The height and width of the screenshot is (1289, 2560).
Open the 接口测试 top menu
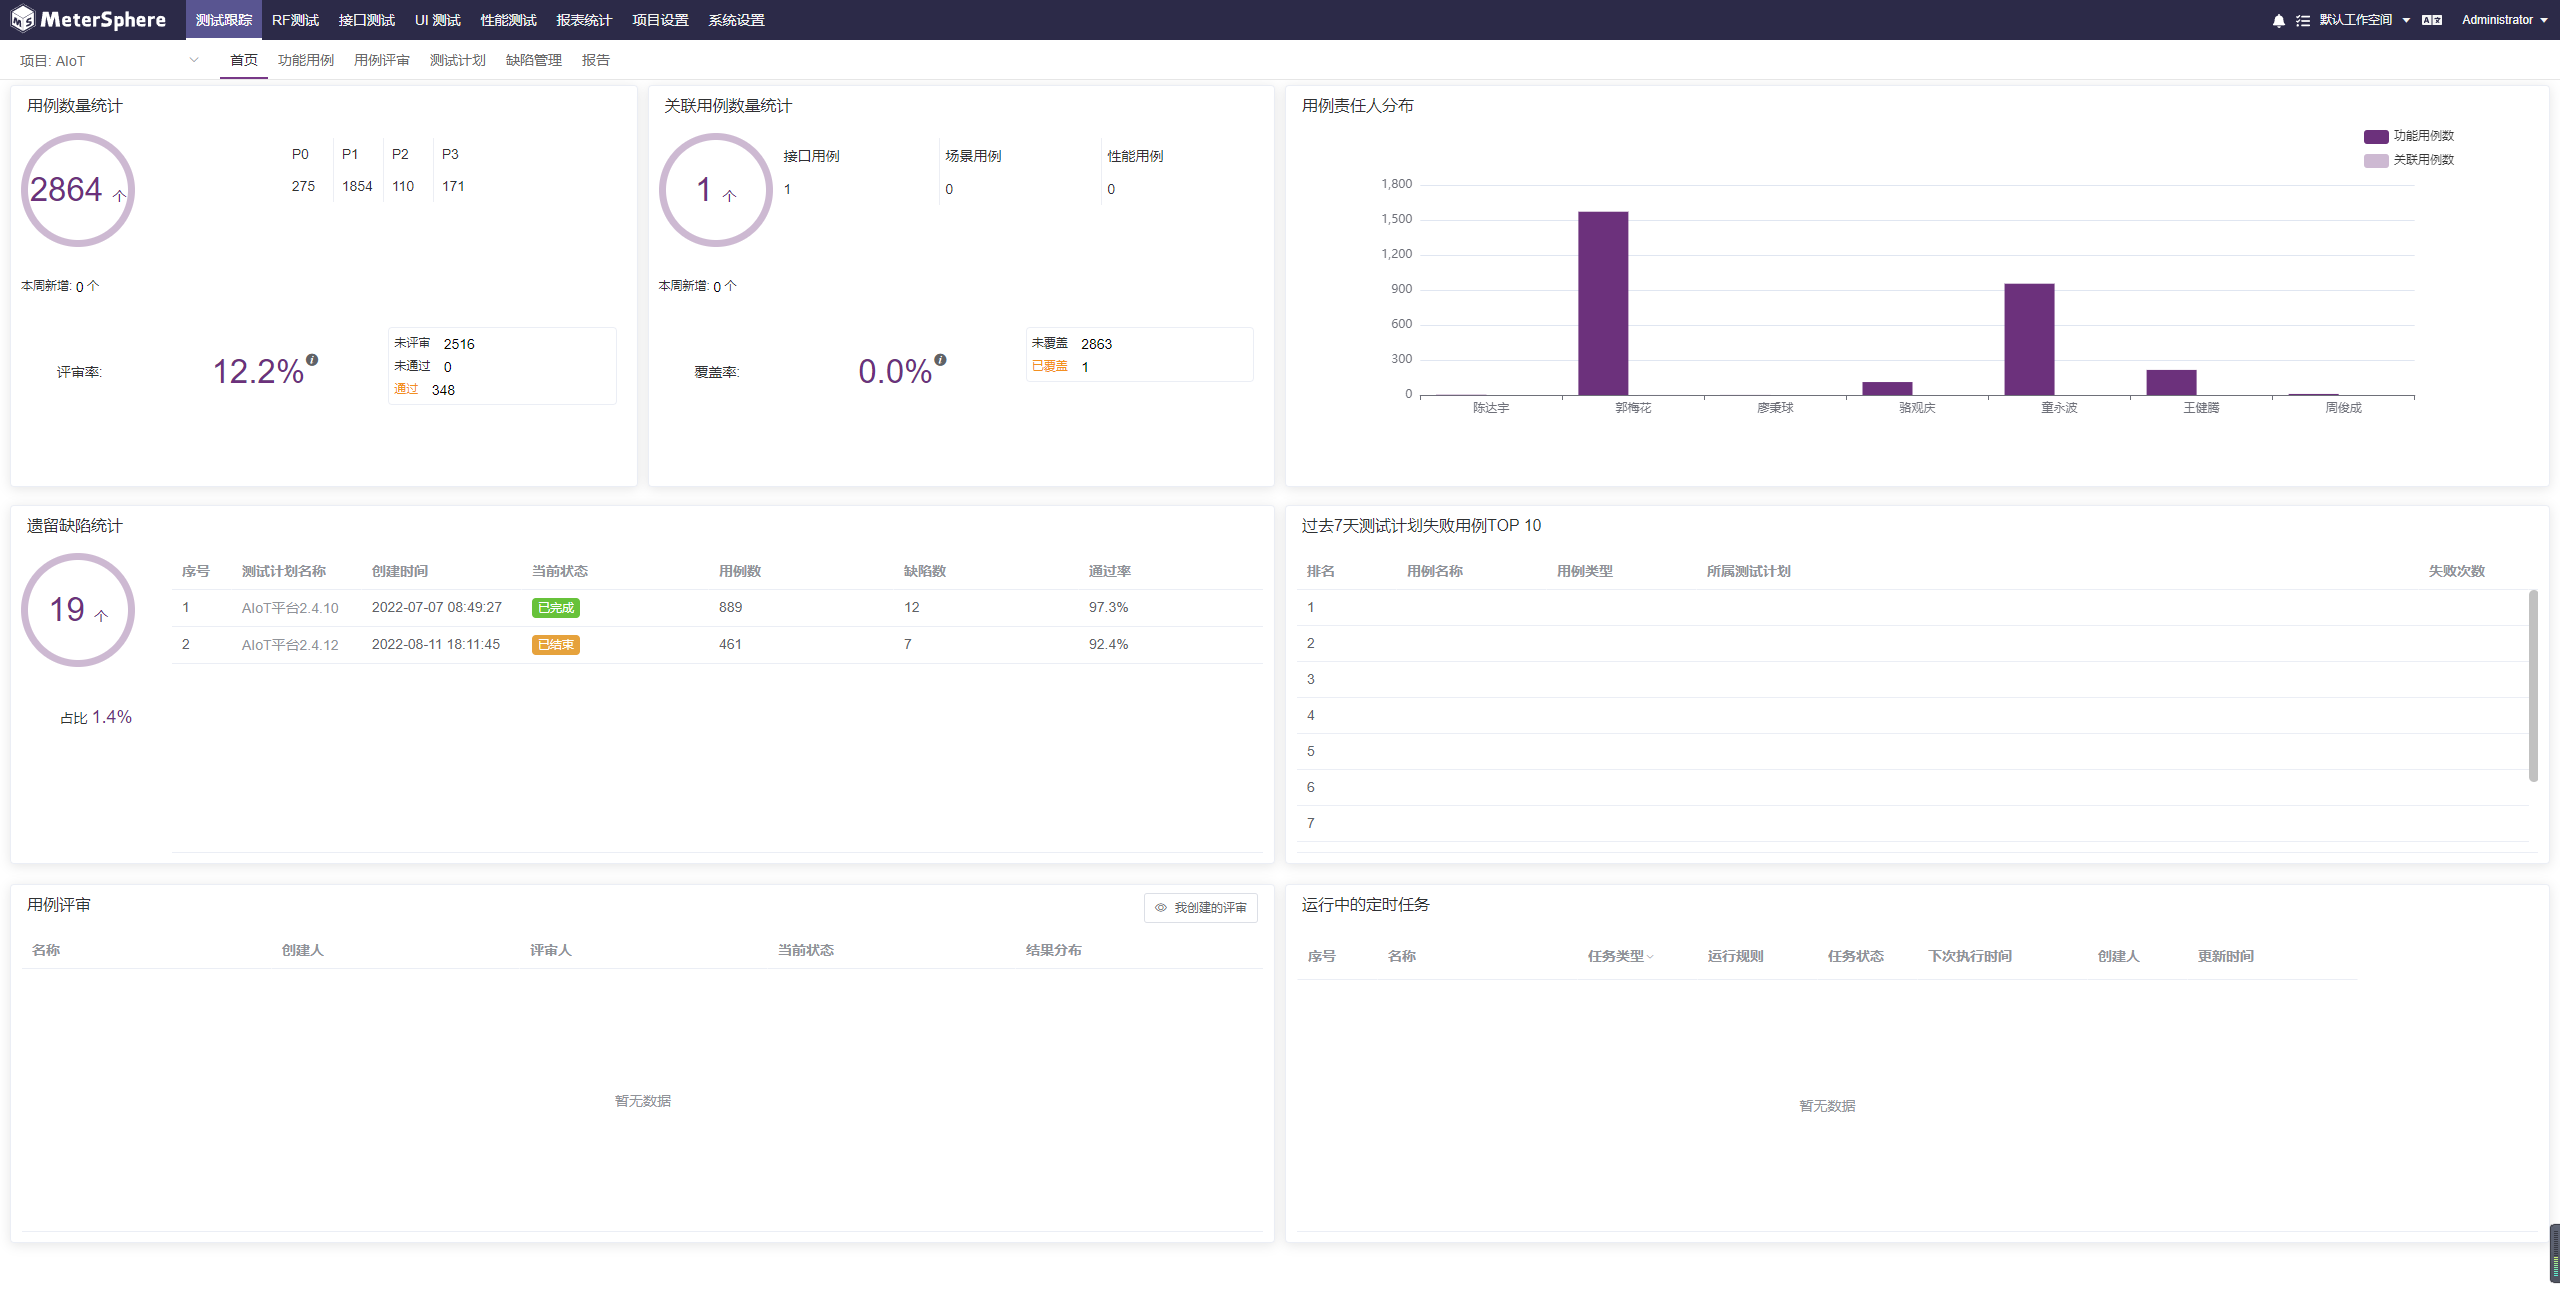pyautogui.click(x=366, y=20)
